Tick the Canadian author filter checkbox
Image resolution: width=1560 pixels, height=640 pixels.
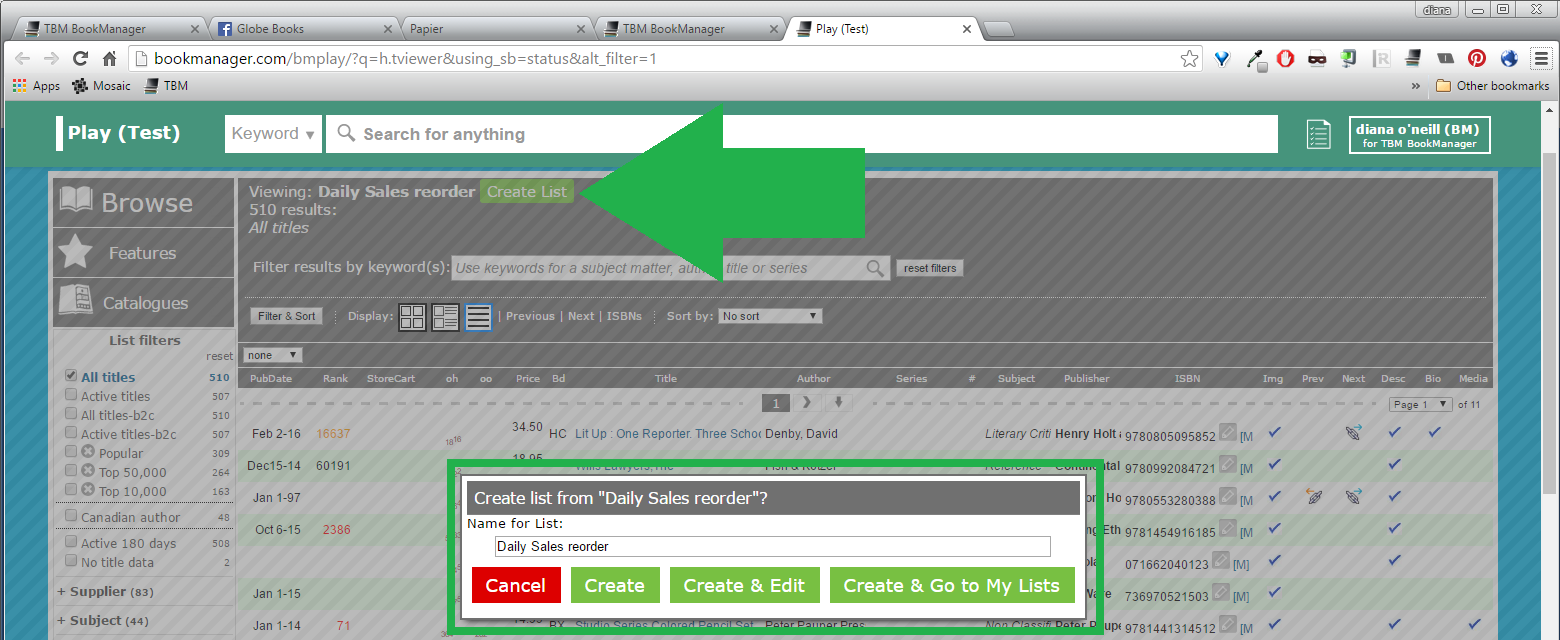pyautogui.click(x=71, y=516)
